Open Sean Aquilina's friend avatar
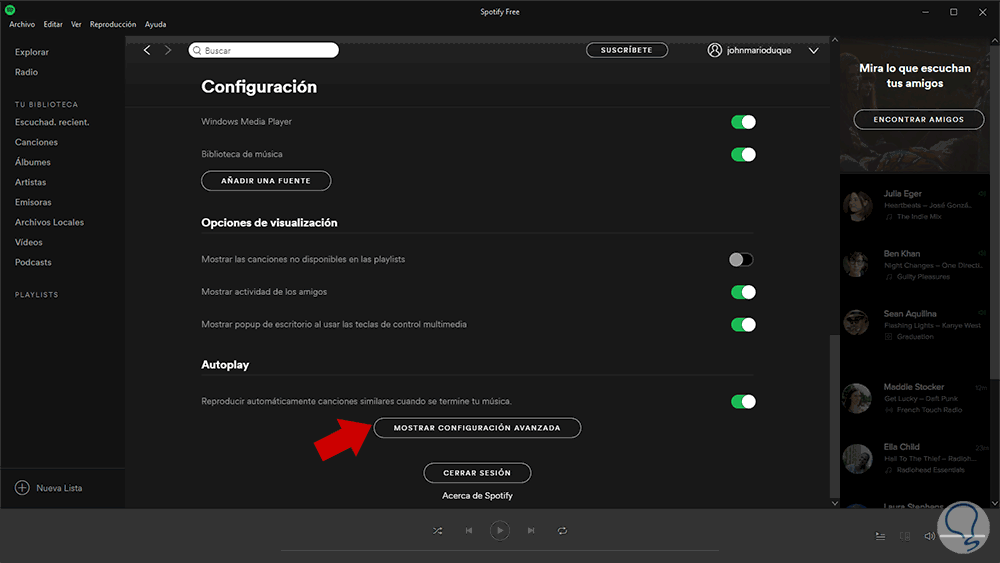Viewport: 1000px width, 563px height. click(x=857, y=323)
